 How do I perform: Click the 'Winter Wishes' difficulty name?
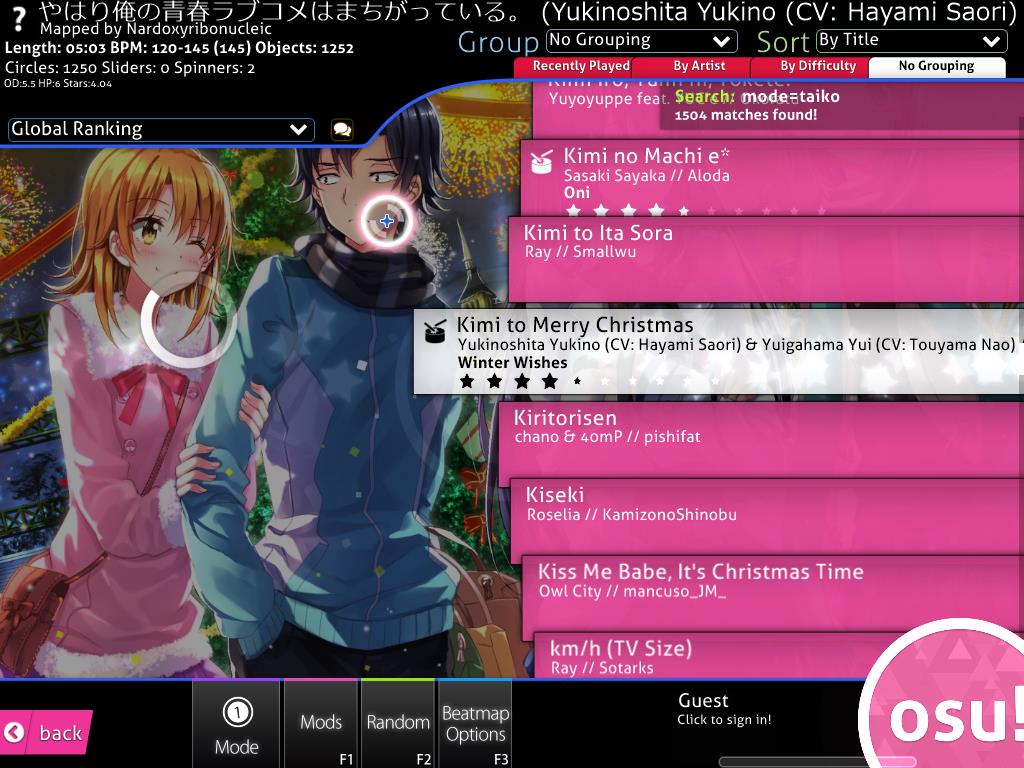coord(513,362)
